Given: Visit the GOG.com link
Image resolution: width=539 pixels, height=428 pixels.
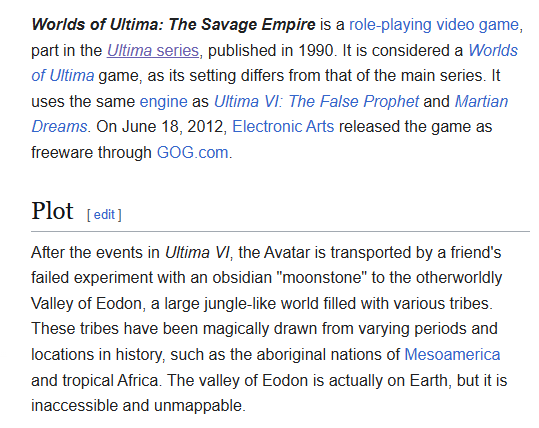Looking at the screenshot, I should pos(192,152).
